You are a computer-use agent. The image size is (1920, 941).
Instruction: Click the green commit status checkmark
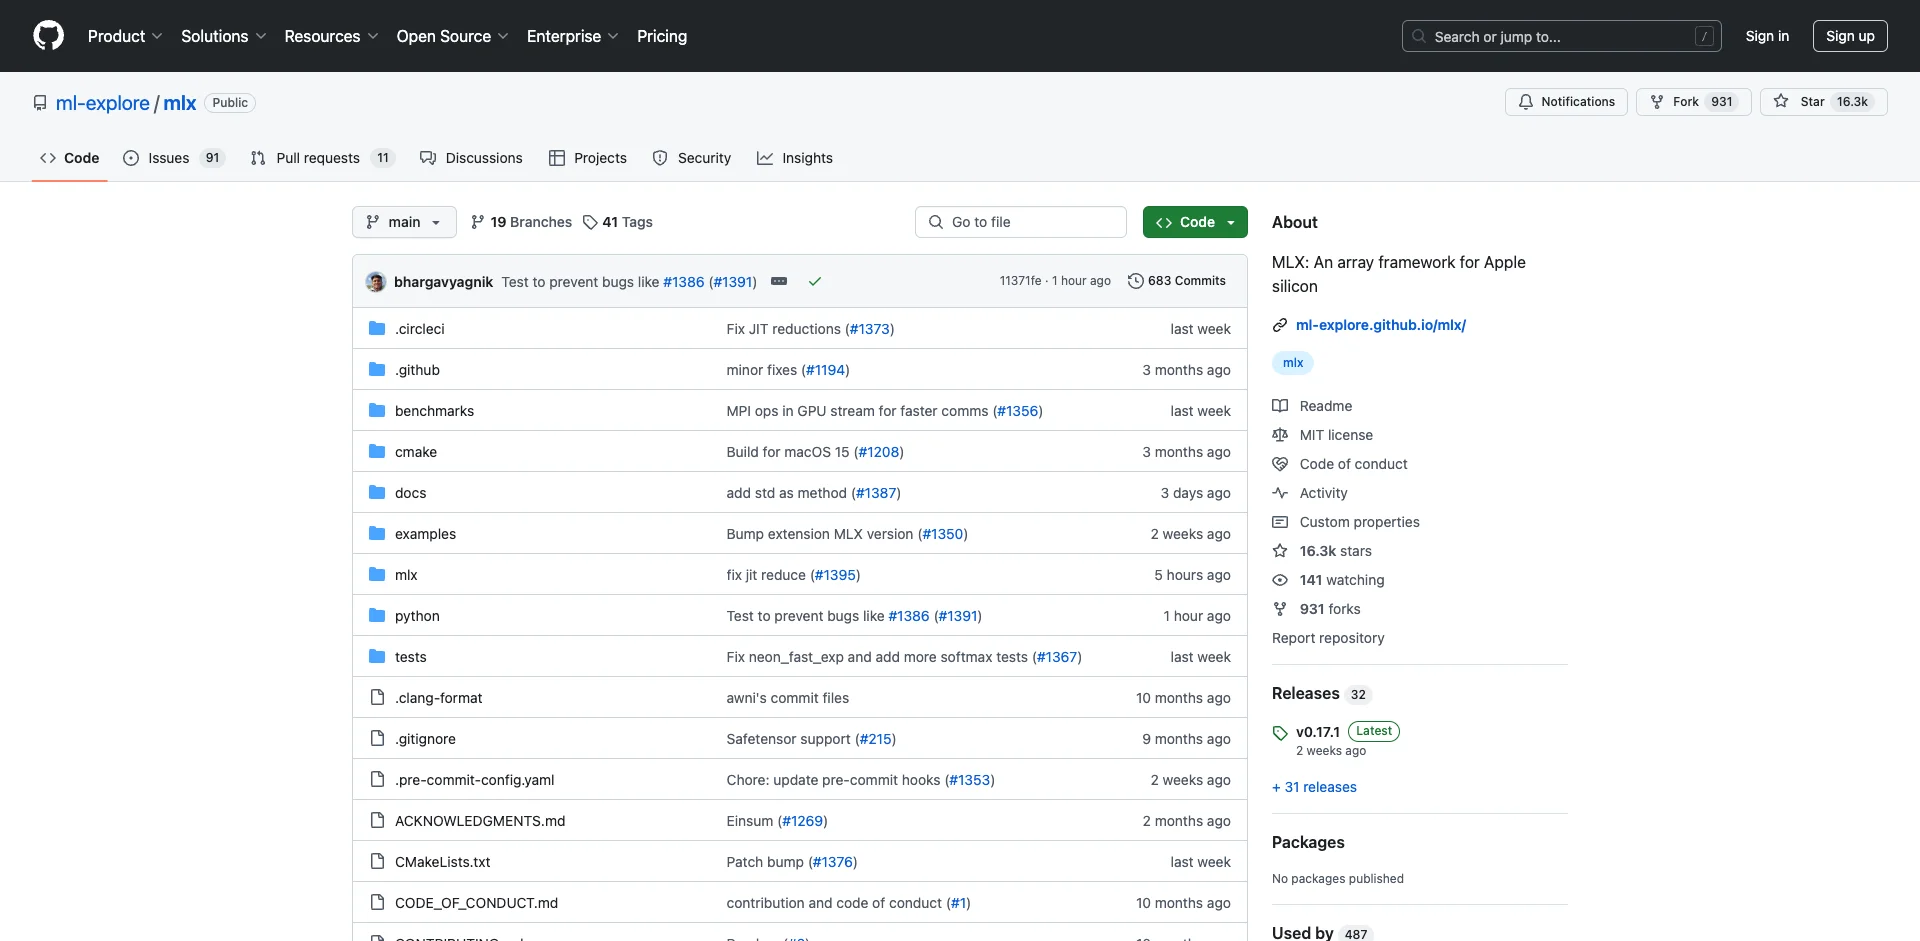tap(815, 282)
